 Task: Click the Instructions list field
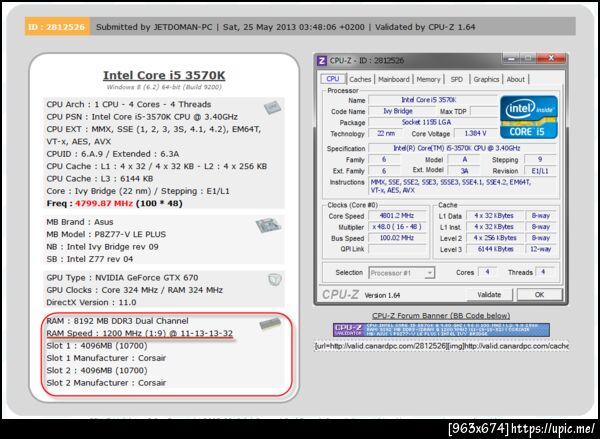pyautogui.click(x=462, y=186)
